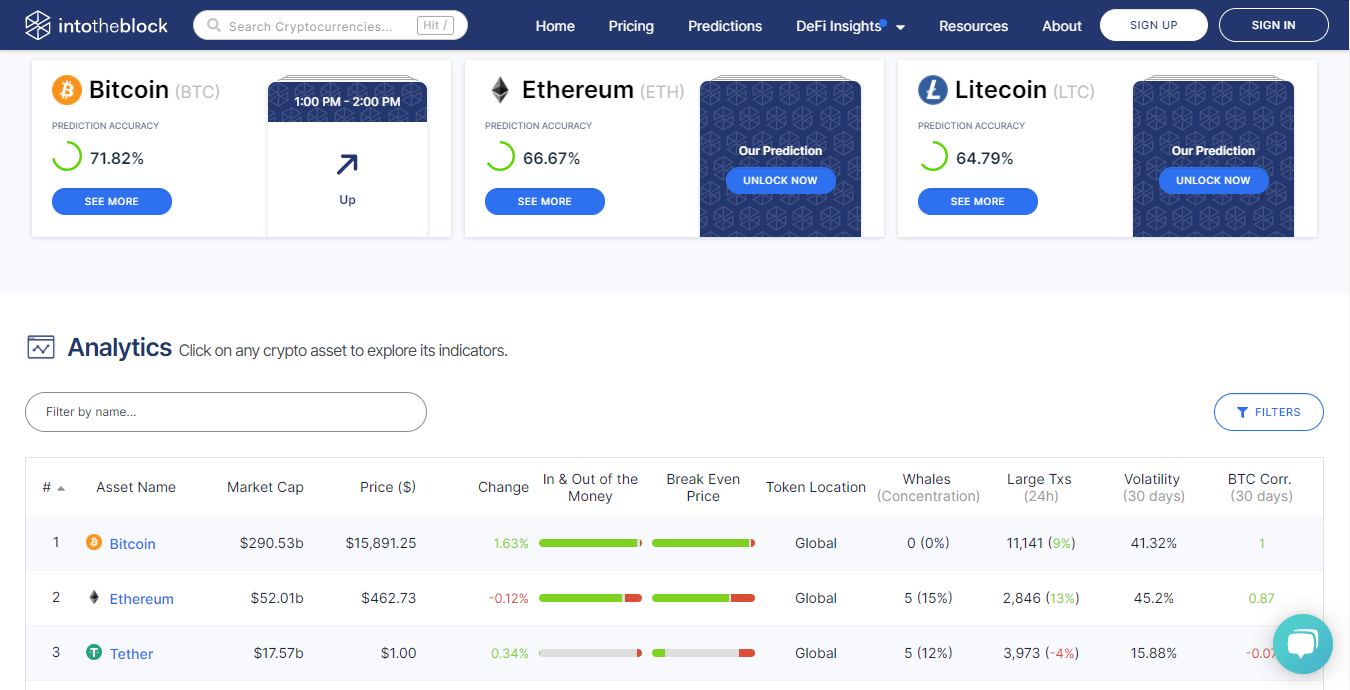Open the Bitcoin asset link

coord(133,544)
